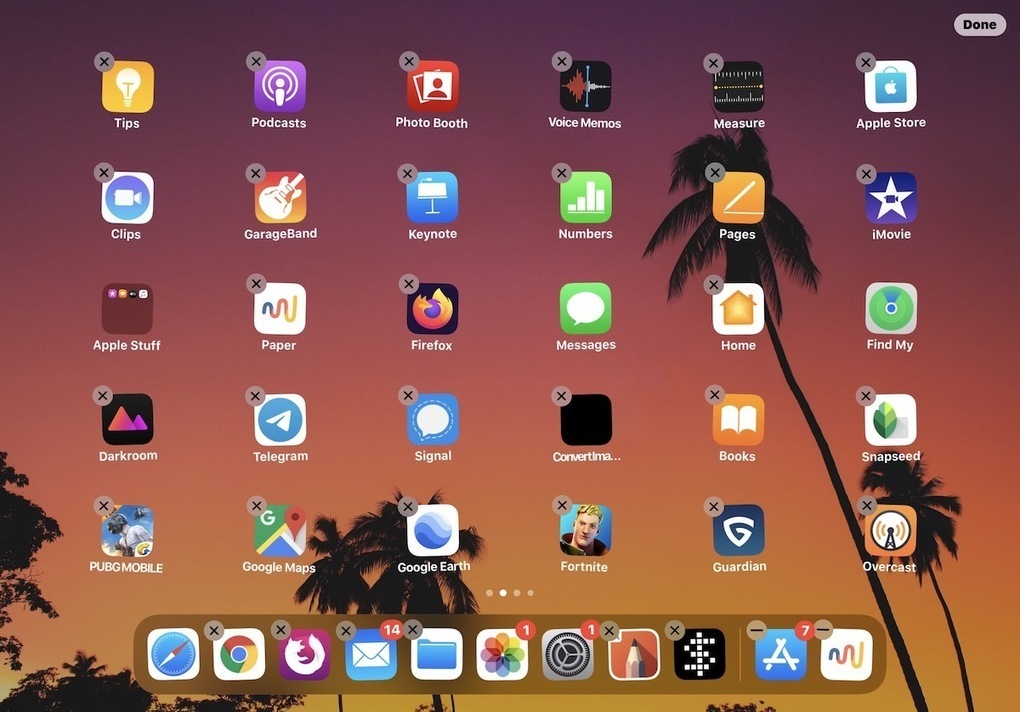Delete GarageBand via its X badge
This screenshot has width=1020, height=712.
coord(256,174)
